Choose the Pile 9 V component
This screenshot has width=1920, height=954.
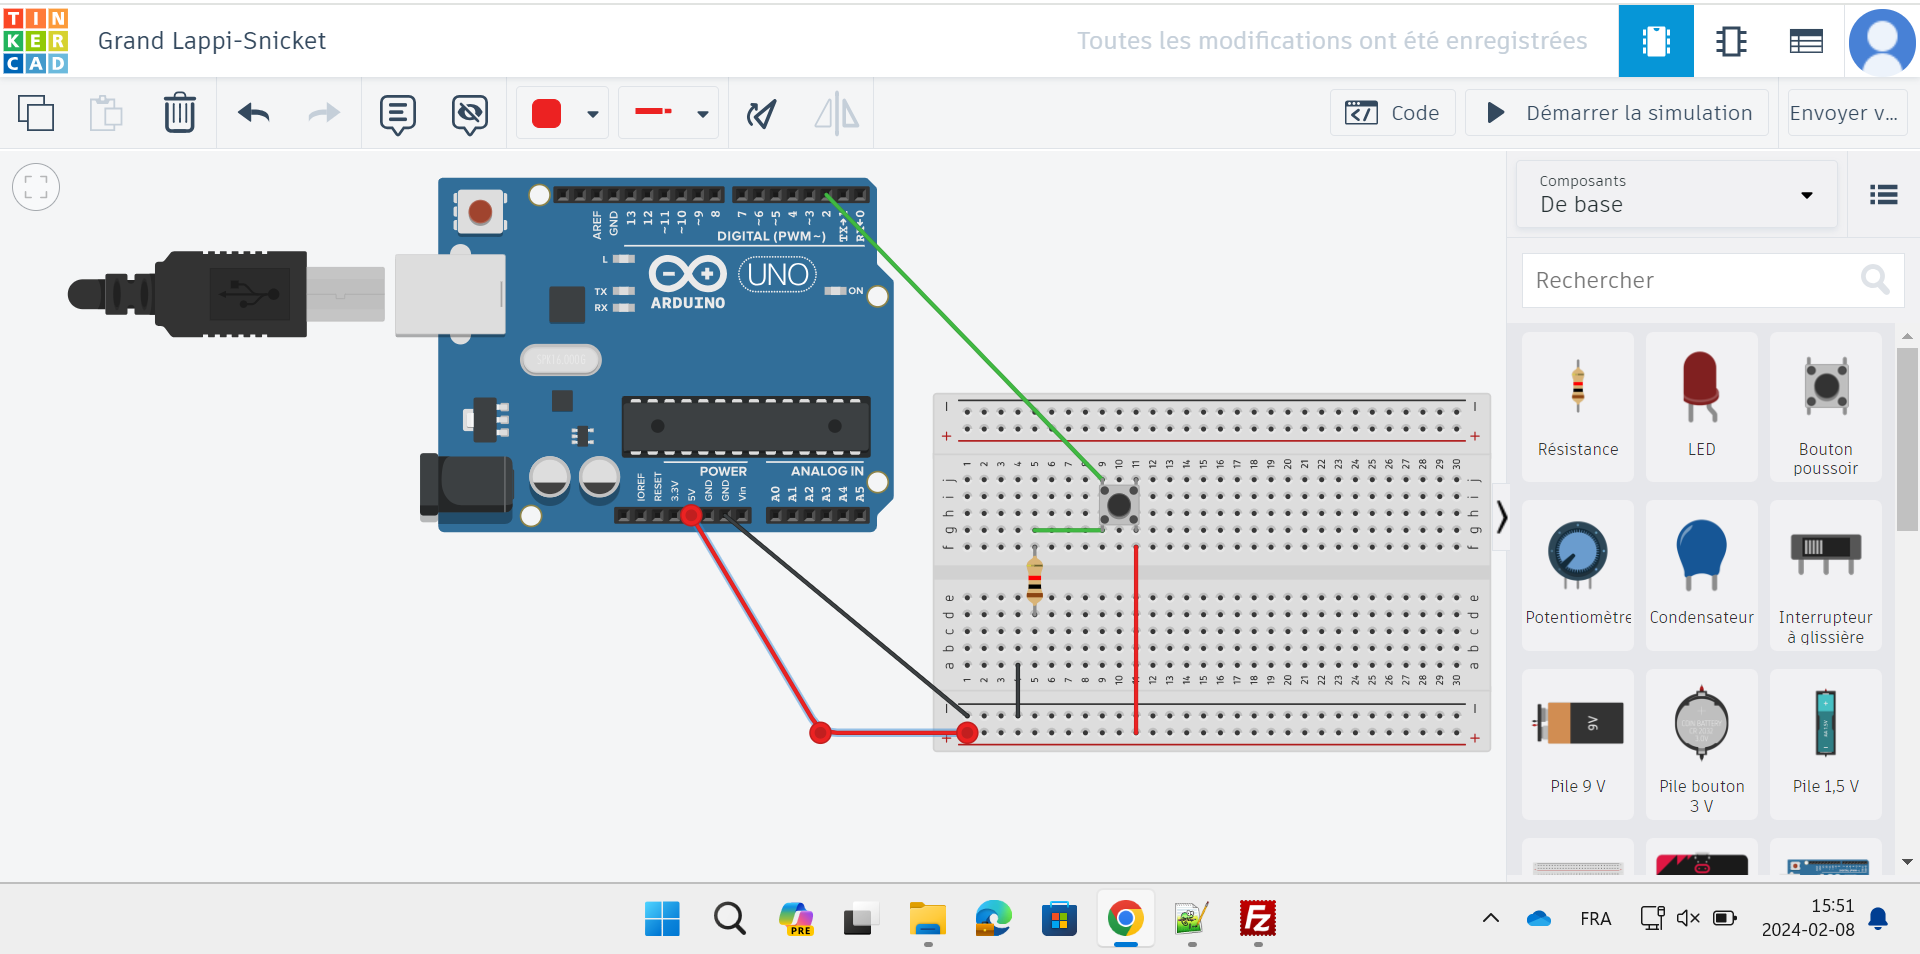1578,744
